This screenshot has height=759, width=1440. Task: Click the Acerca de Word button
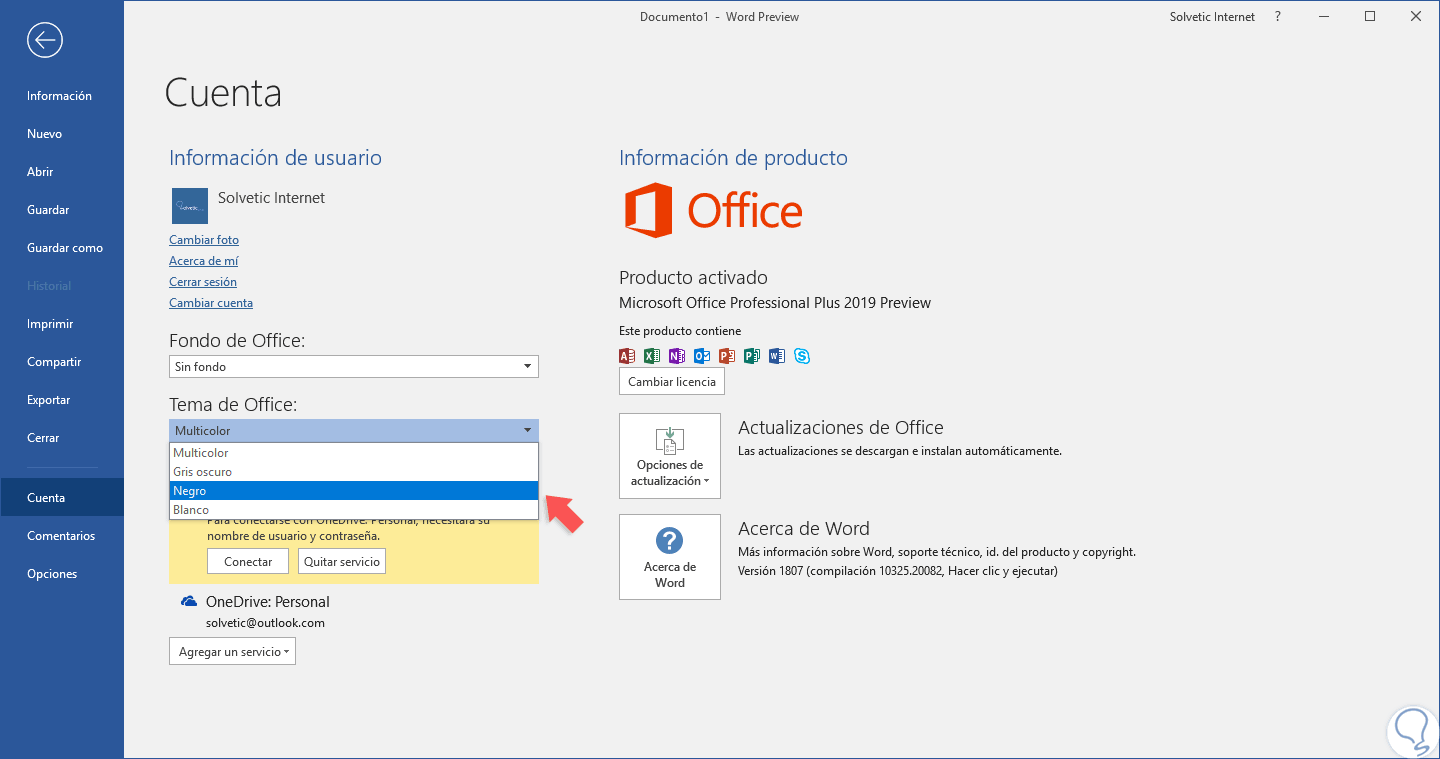670,557
